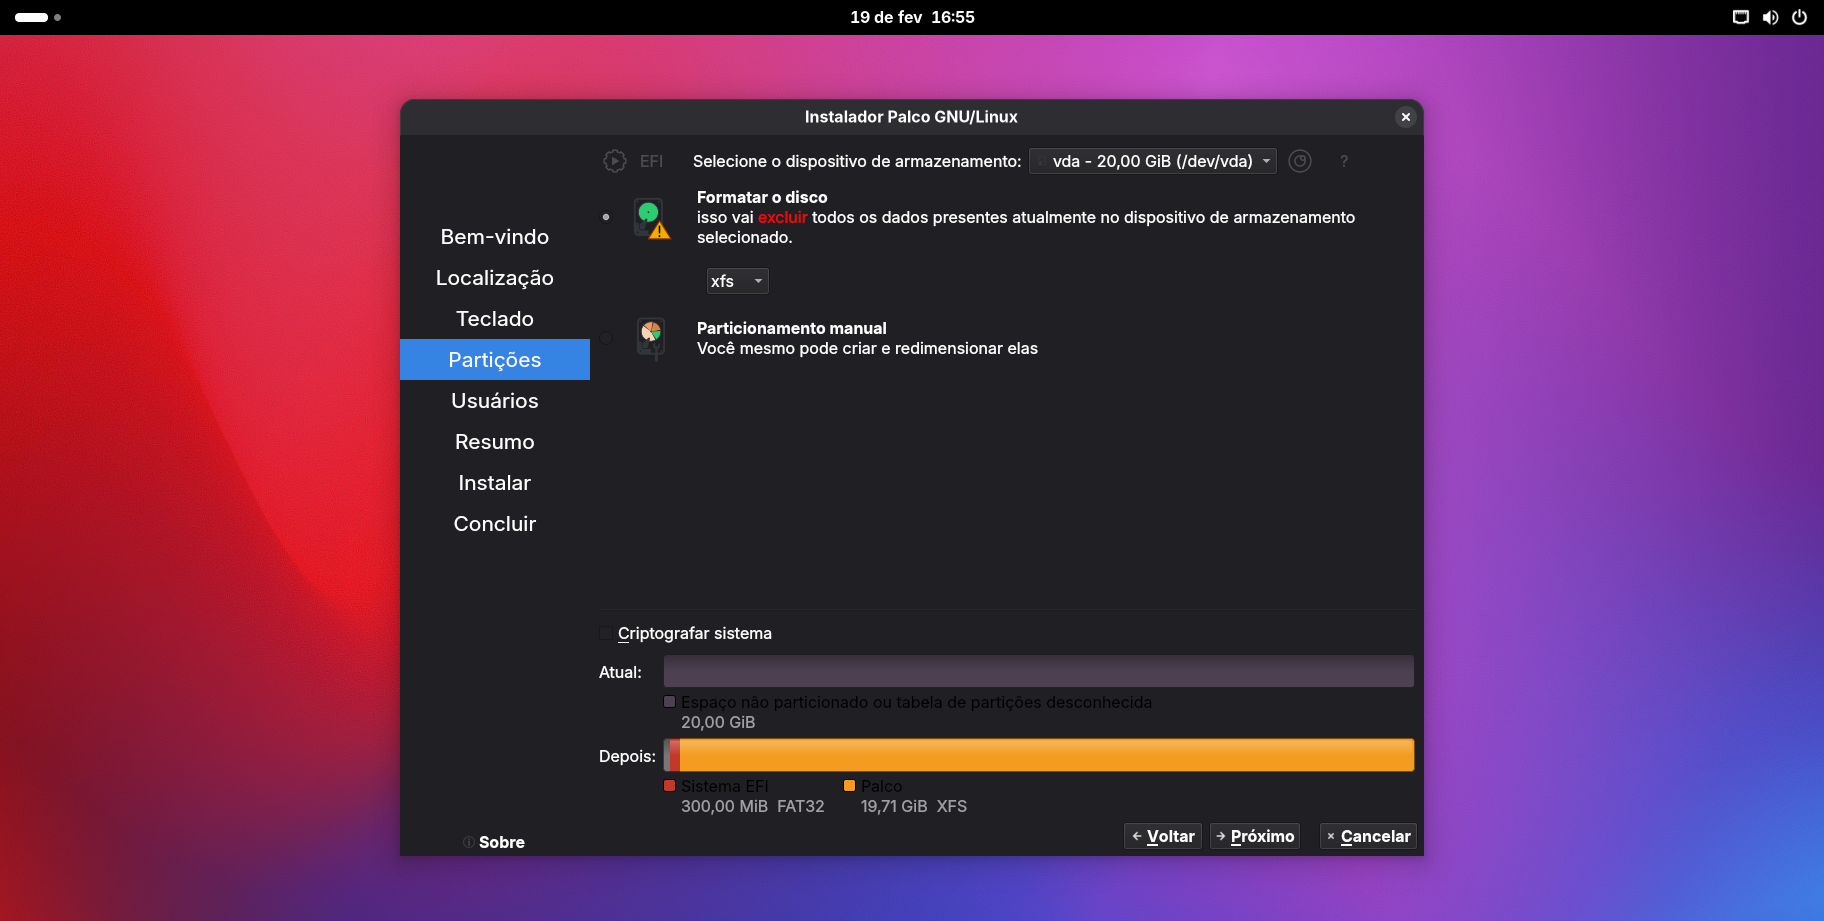Click the circular refresh icon beside the device selector

(1299, 161)
